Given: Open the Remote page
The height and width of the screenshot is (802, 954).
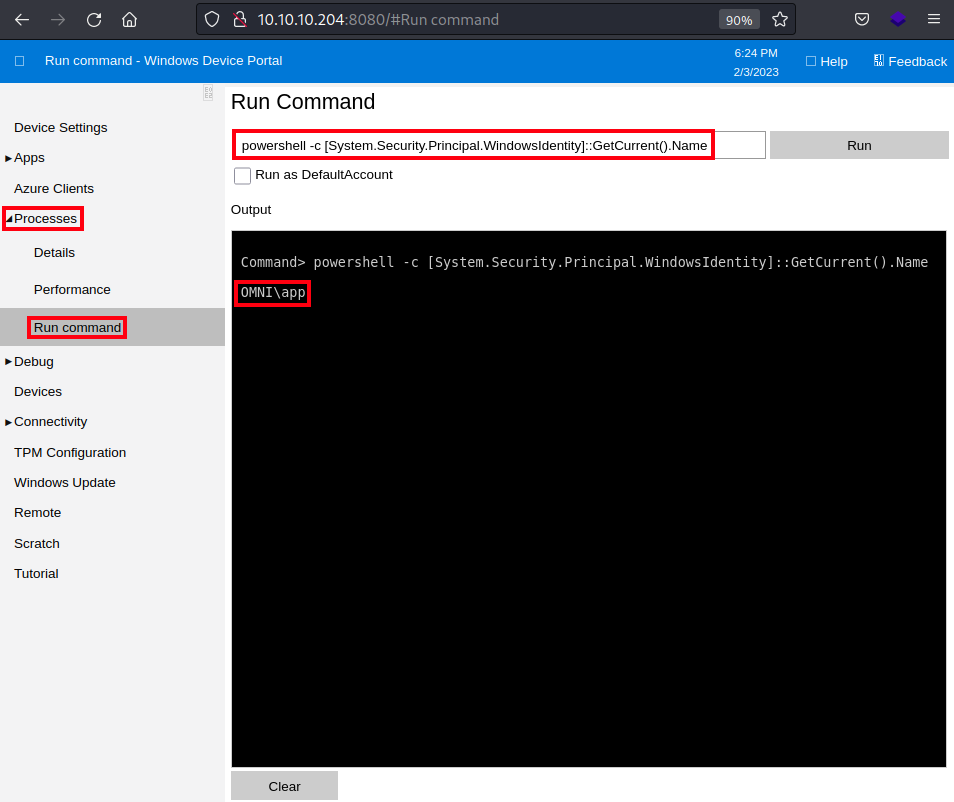Looking at the screenshot, I should 38,512.
